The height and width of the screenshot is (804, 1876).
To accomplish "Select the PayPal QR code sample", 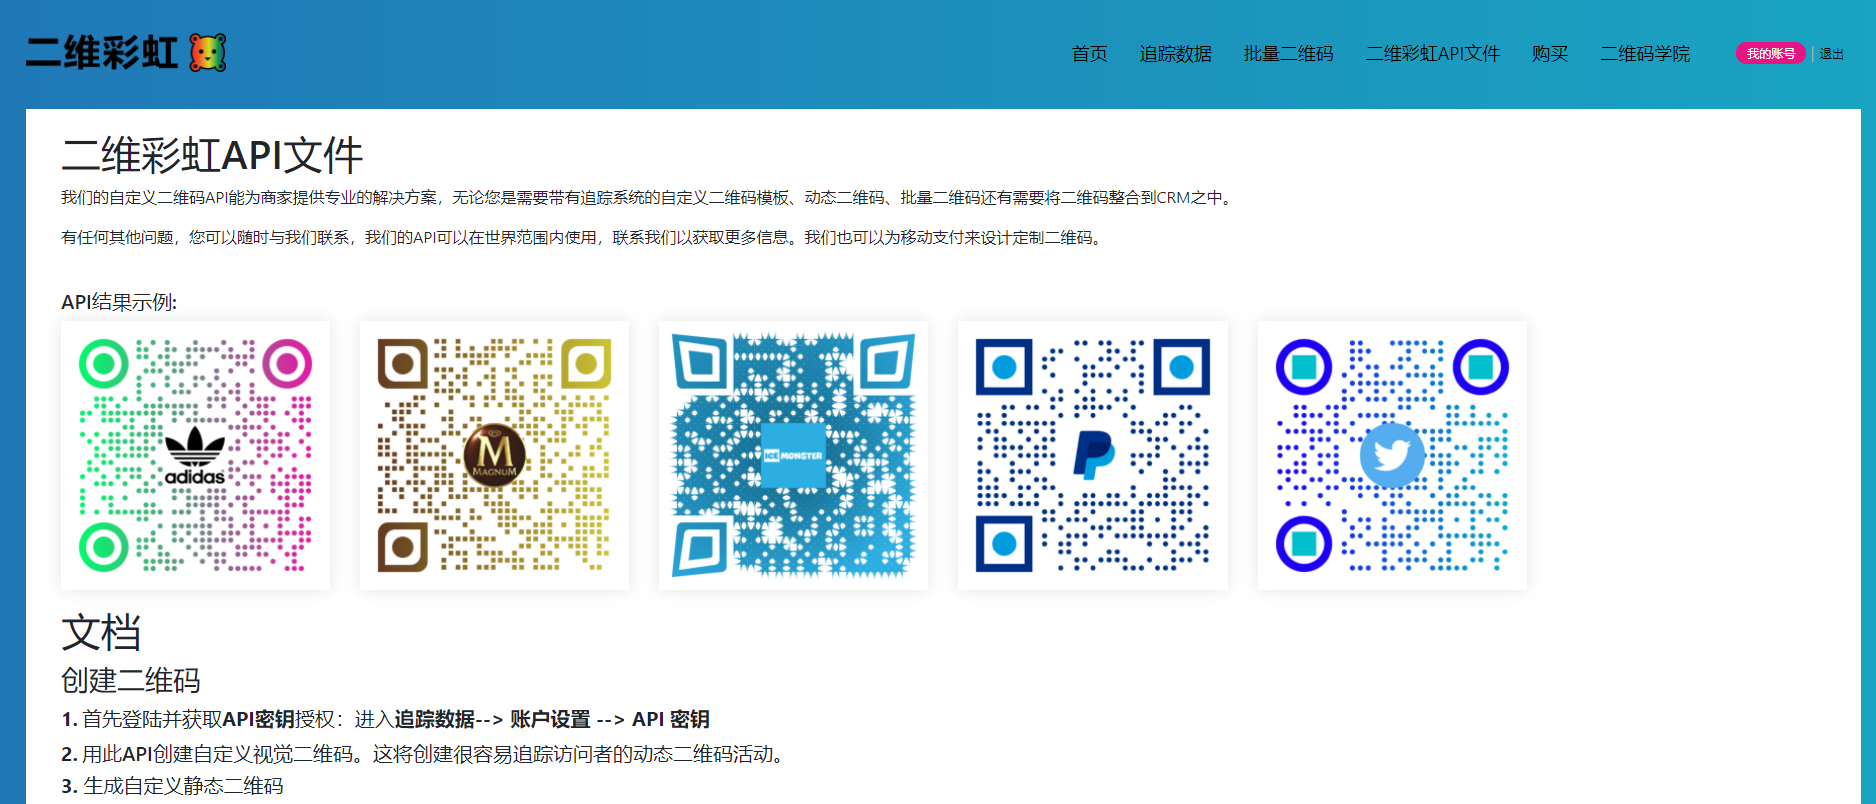I will (1093, 455).
